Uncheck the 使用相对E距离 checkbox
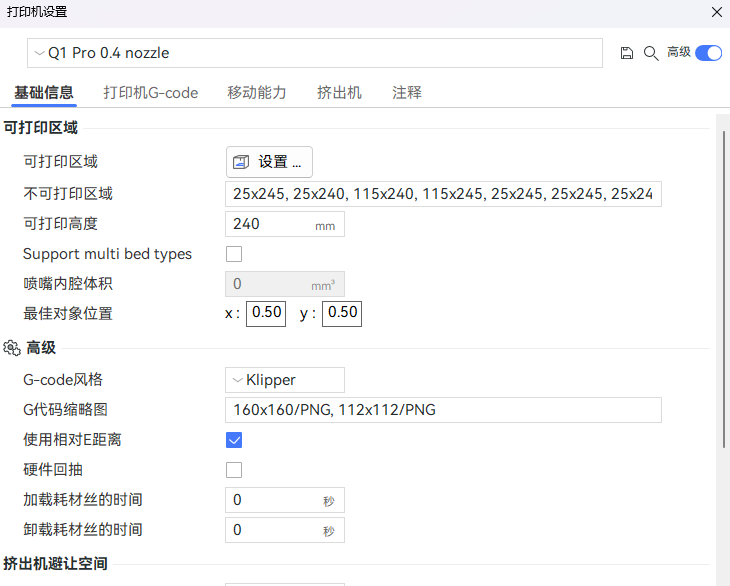 [x=234, y=440]
